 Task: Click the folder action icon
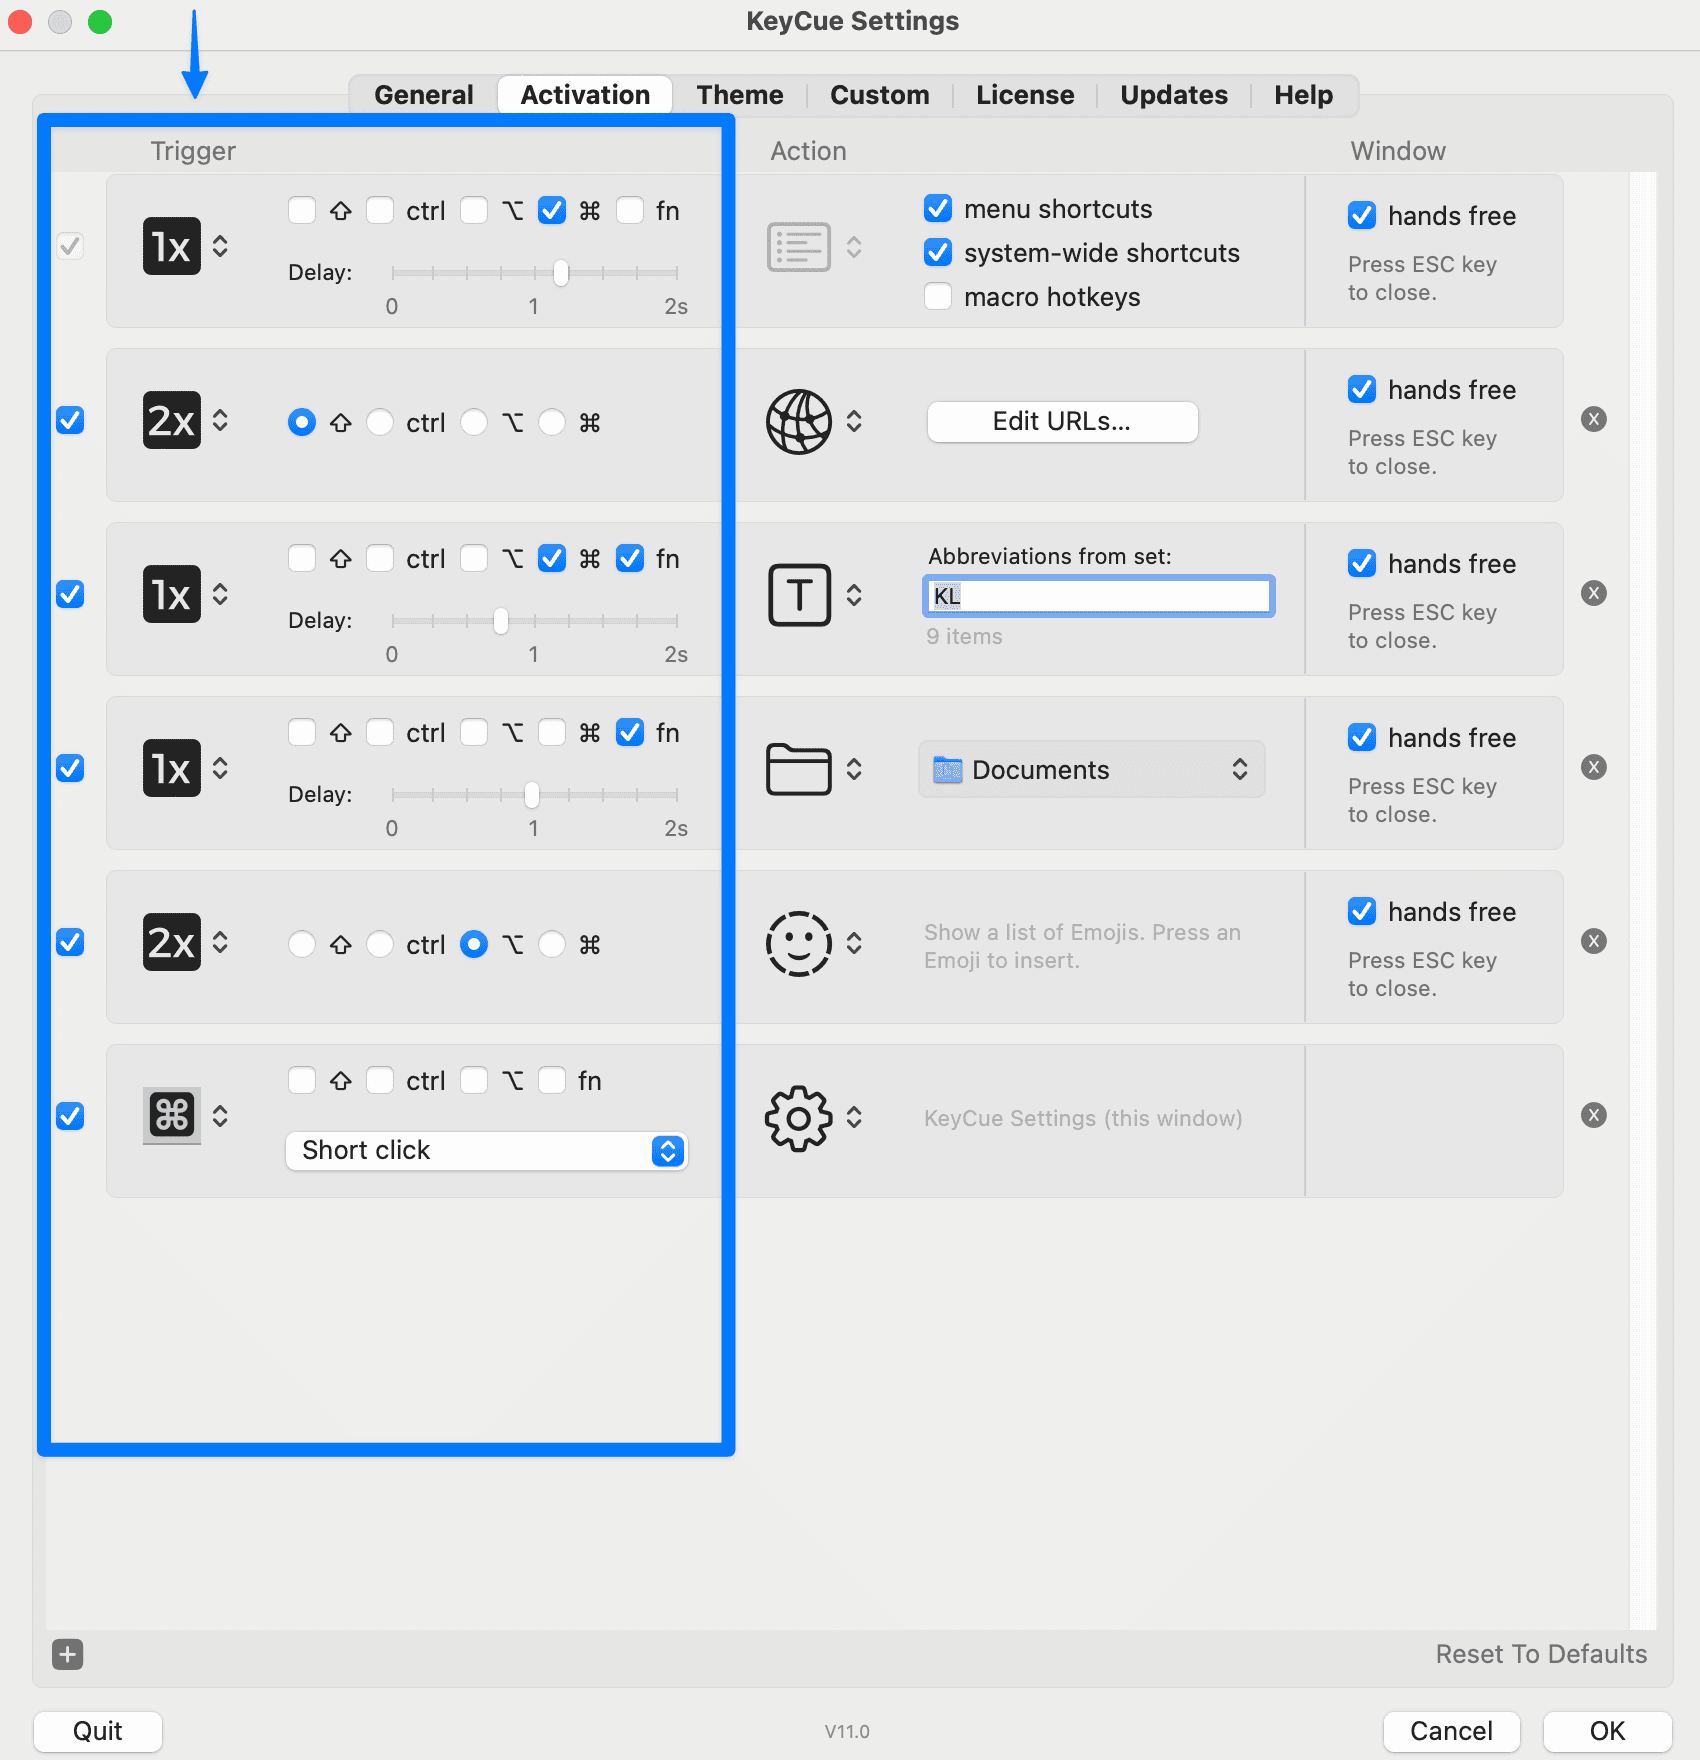pos(798,769)
